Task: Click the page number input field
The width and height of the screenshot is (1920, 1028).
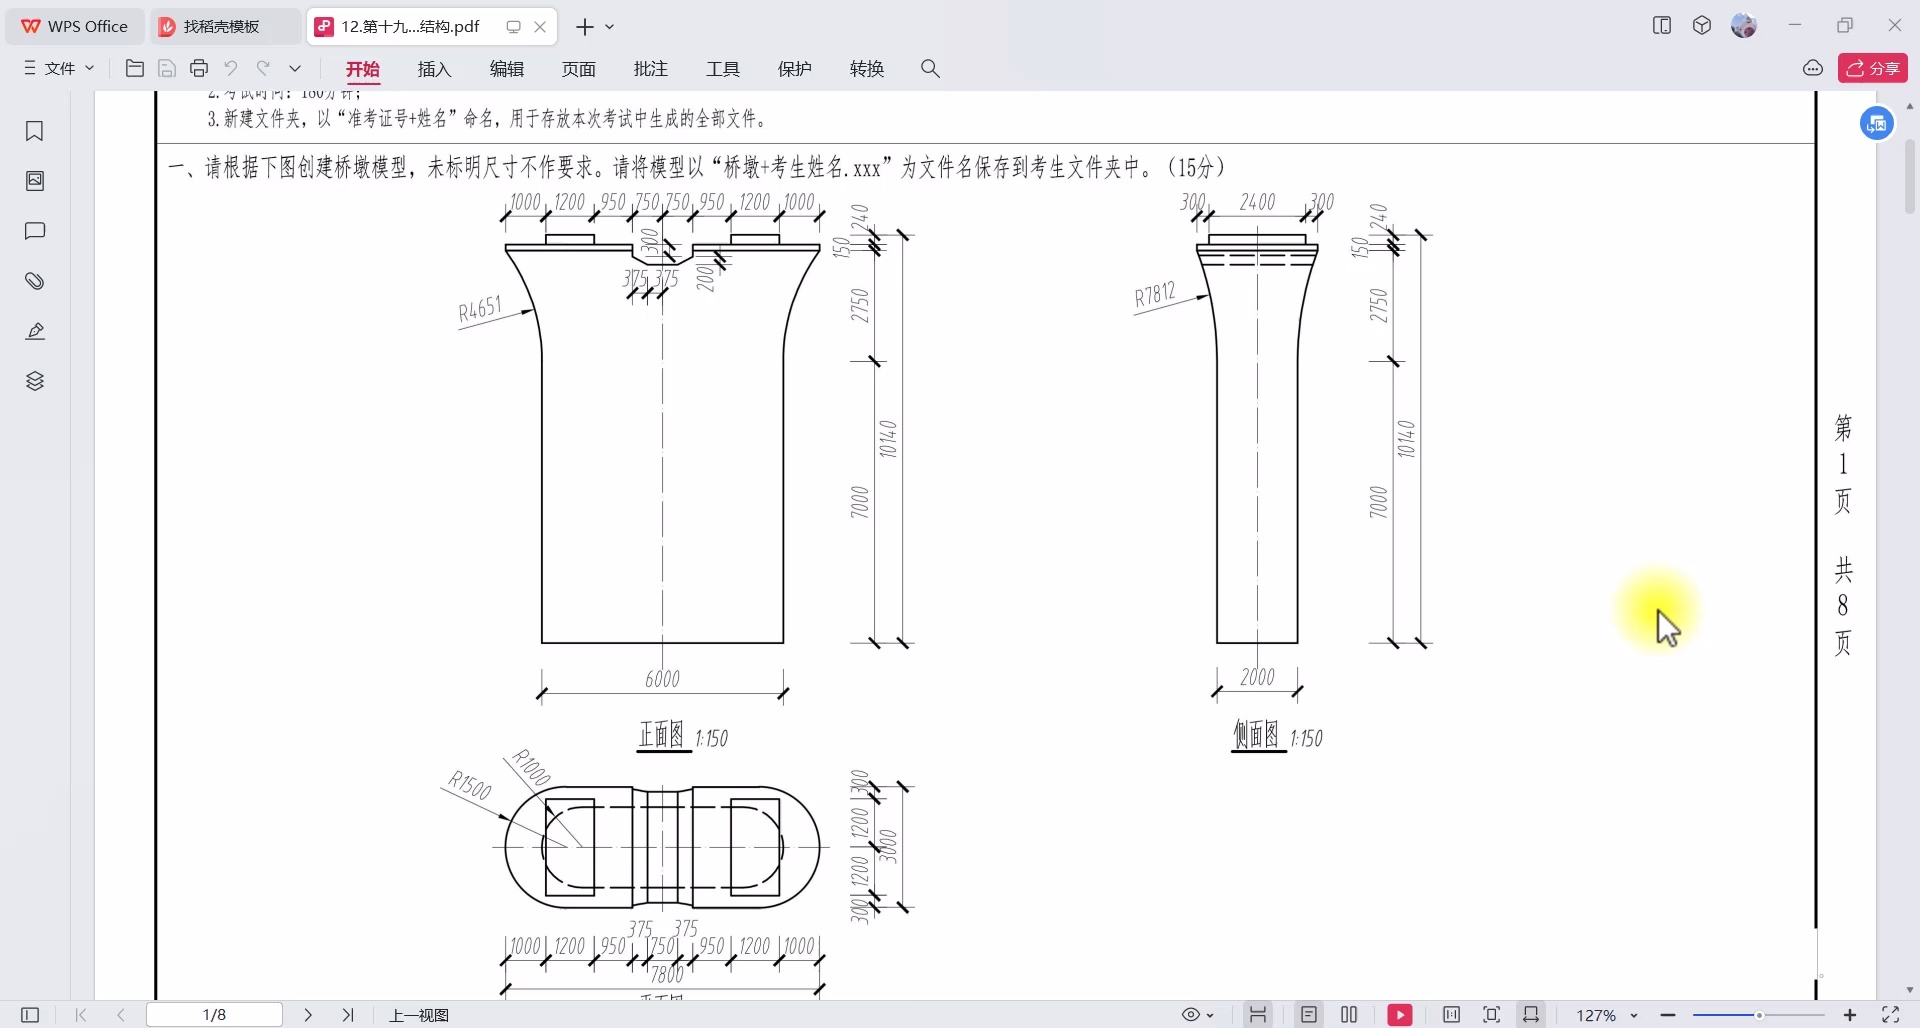Action: pyautogui.click(x=214, y=1015)
